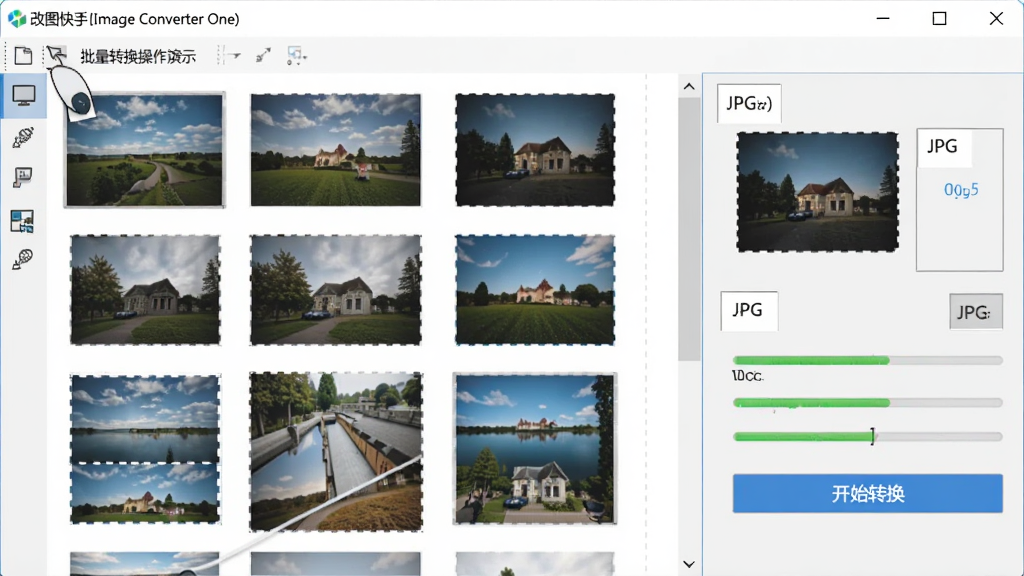Select first cloudy stone house thumbnail
Screen dimensions: 1024x576
pos(145,290)
